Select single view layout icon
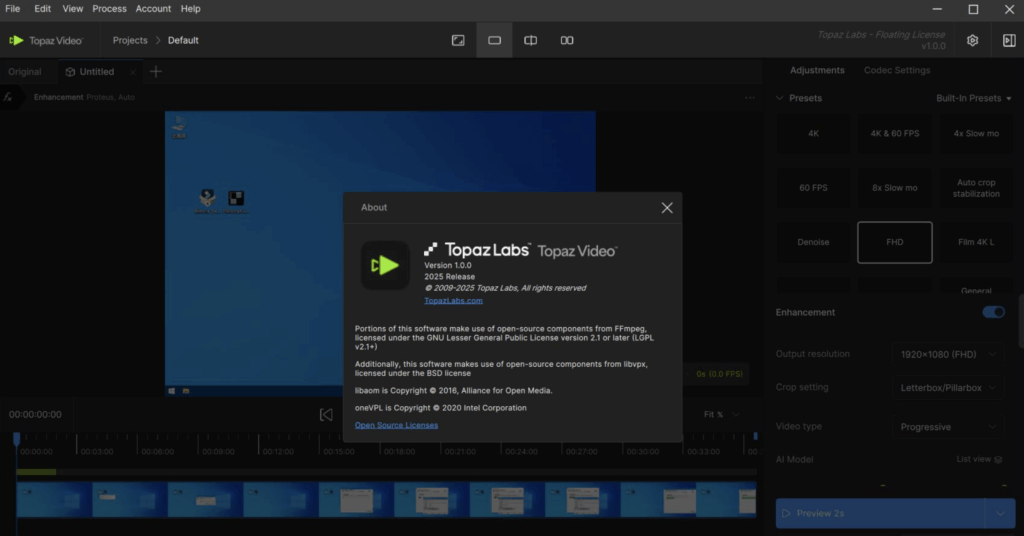Screen dimensions: 1024x536 494,40
